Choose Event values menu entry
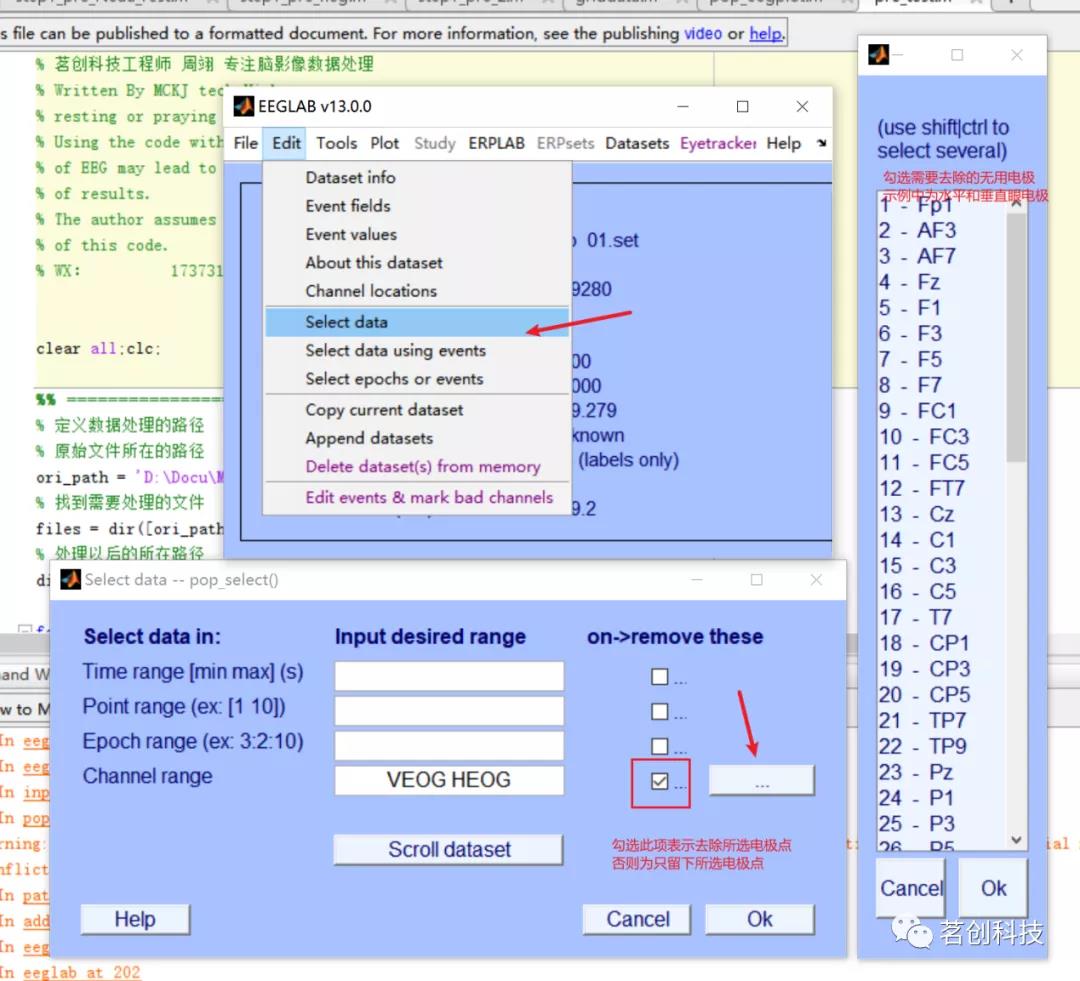The width and height of the screenshot is (1080, 981). pyautogui.click(x=417, y=234)
